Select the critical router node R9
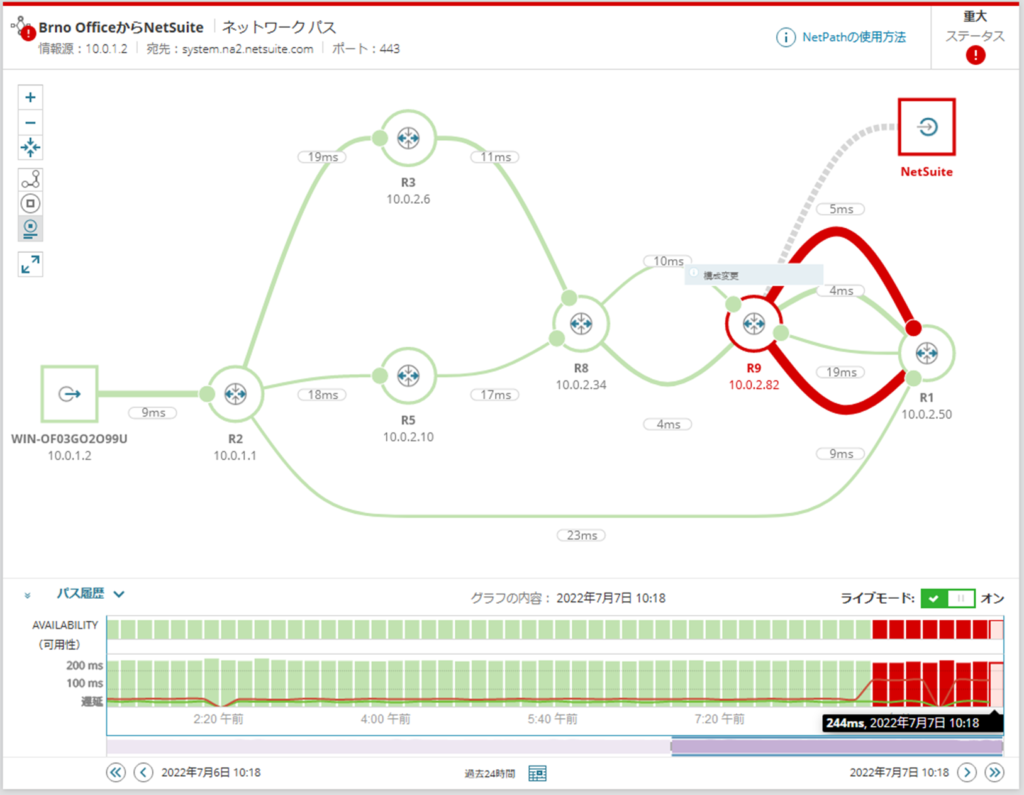Screen dimensions: 1024x795 [x=754, y=323]
